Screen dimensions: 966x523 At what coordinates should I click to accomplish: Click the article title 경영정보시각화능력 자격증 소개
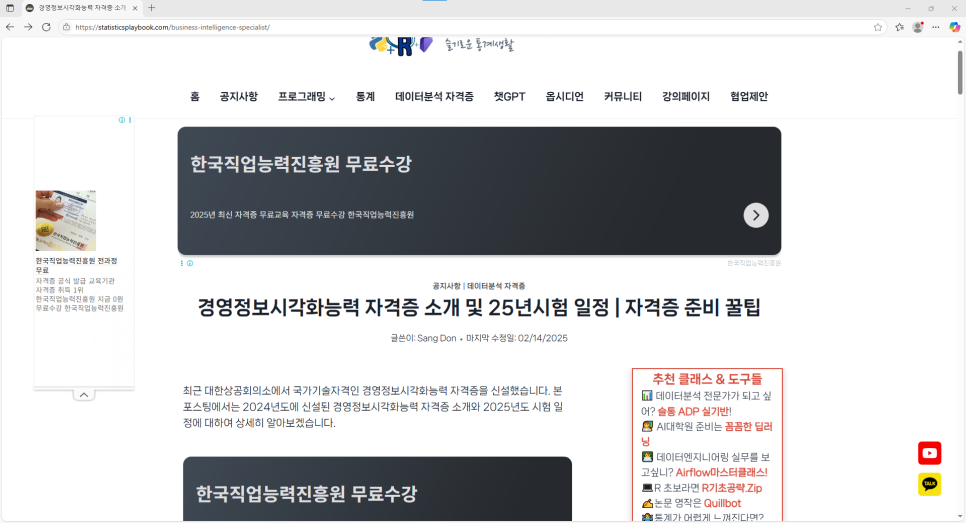click(479, 307)
